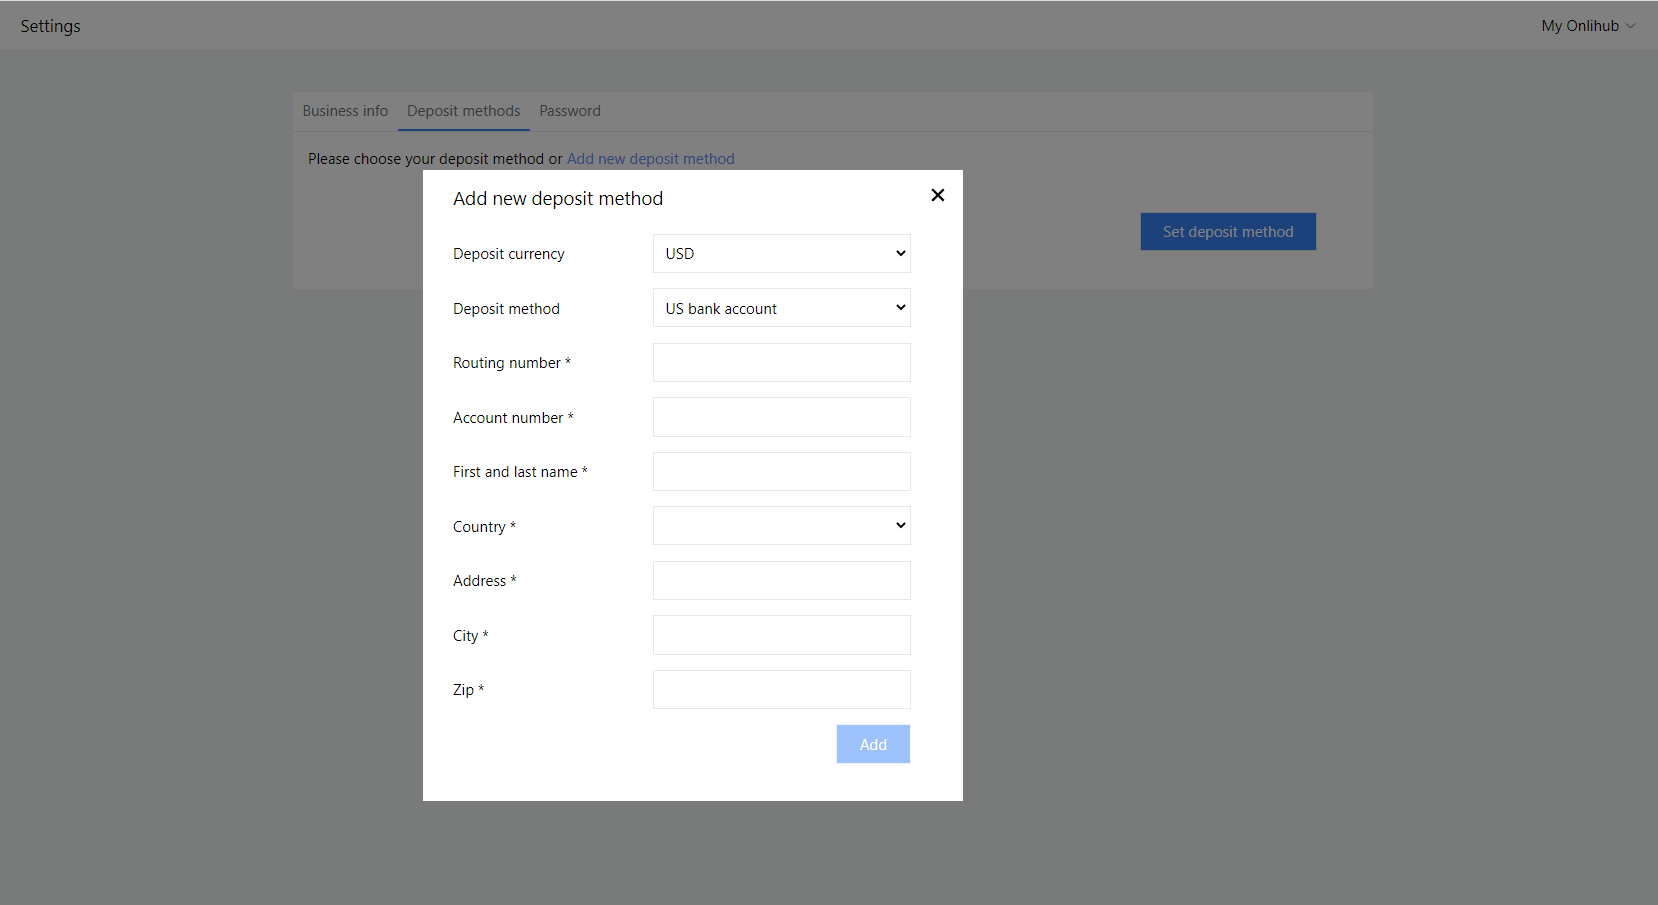Click the Country * label
Image resolution: width=1658 pixels, height=905 pixels.
click(x=484, y=527)
